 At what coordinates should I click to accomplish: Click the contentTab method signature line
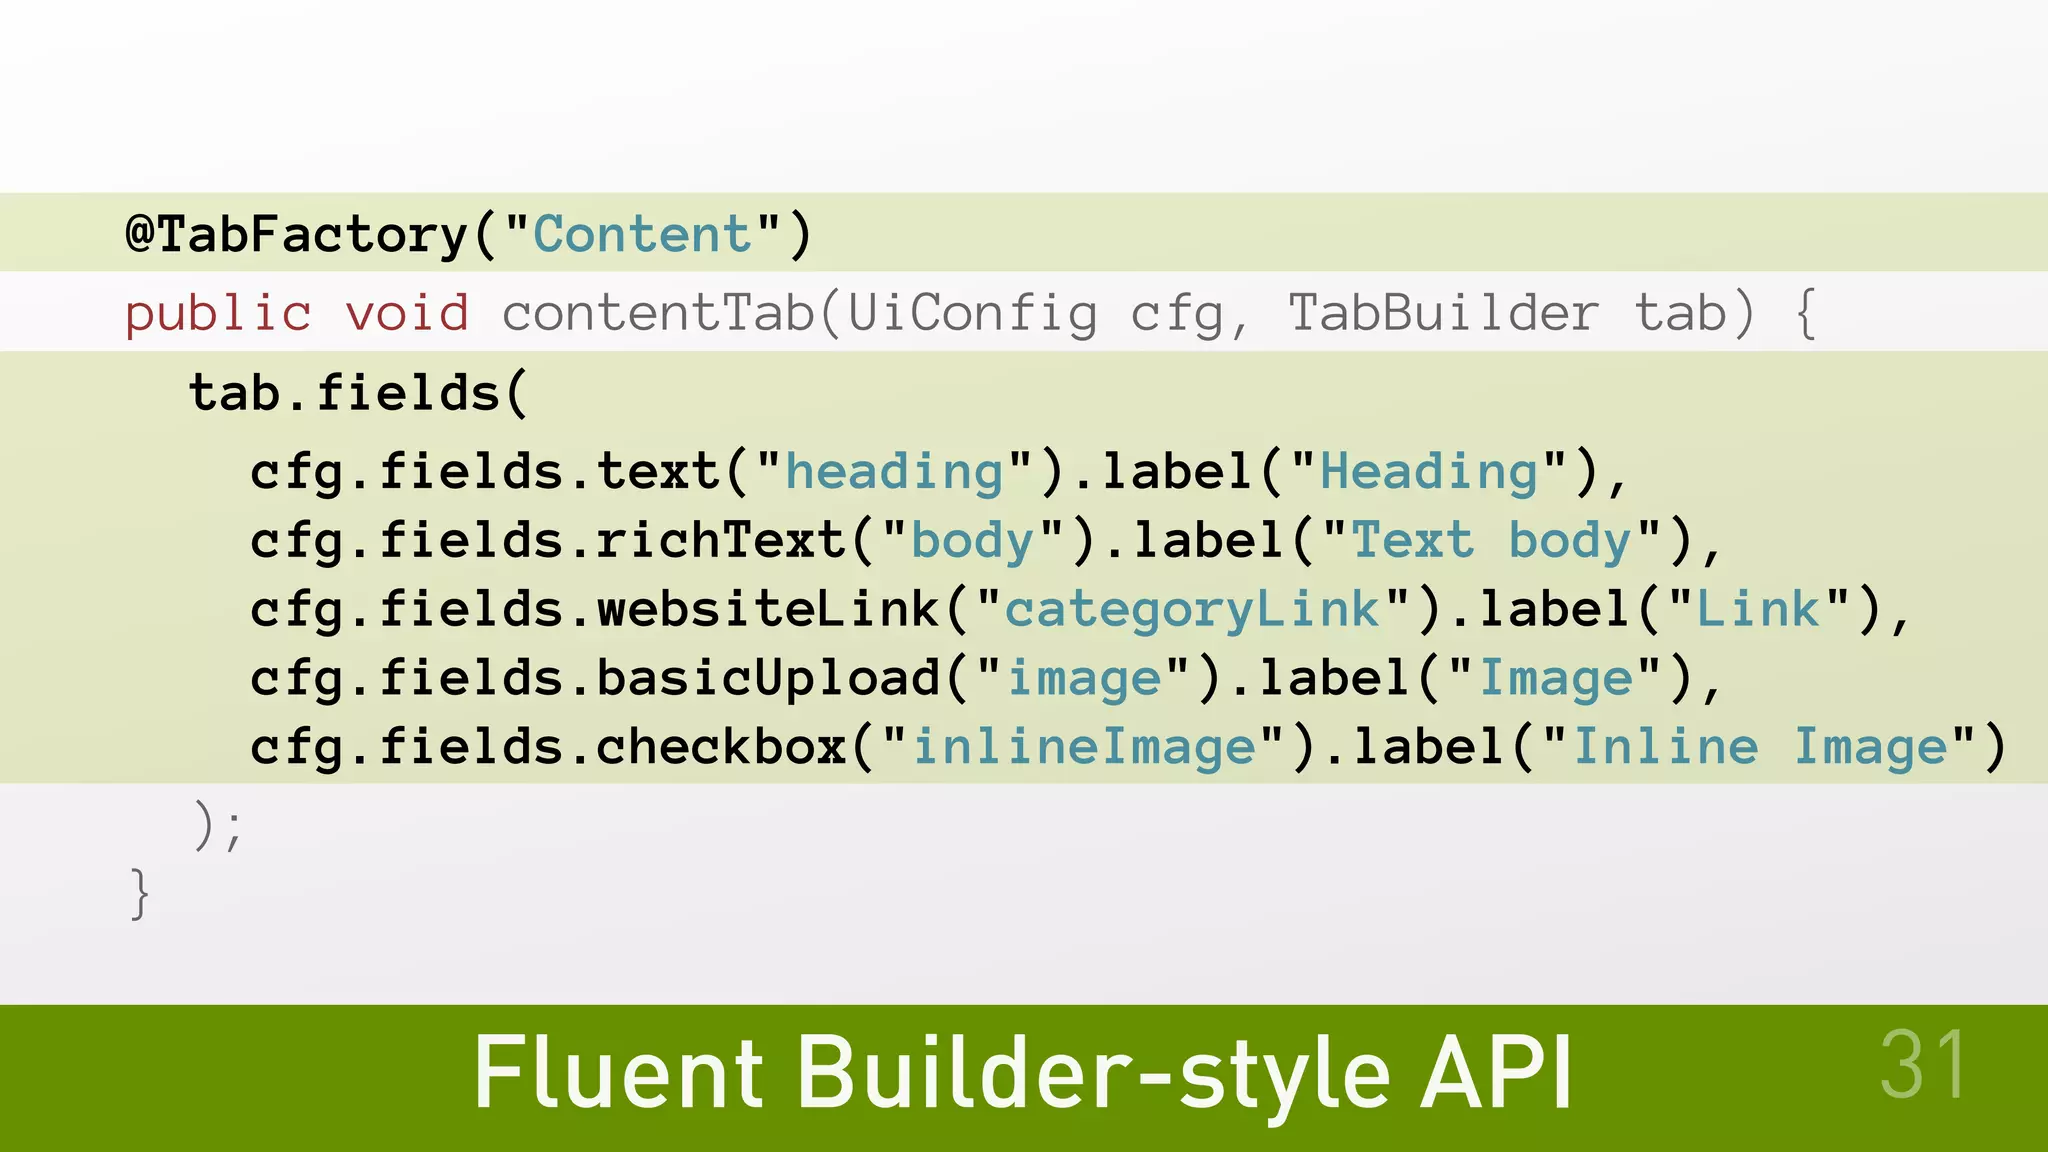(971, 313)
